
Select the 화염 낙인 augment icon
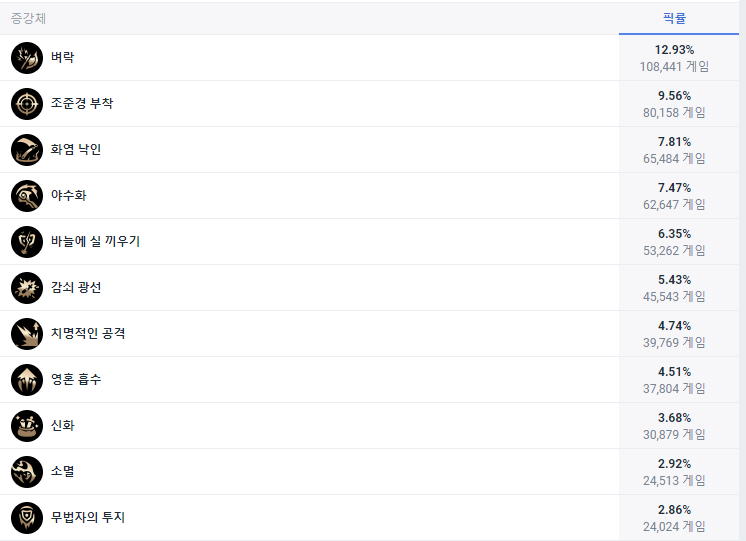(x=27, y=150)
